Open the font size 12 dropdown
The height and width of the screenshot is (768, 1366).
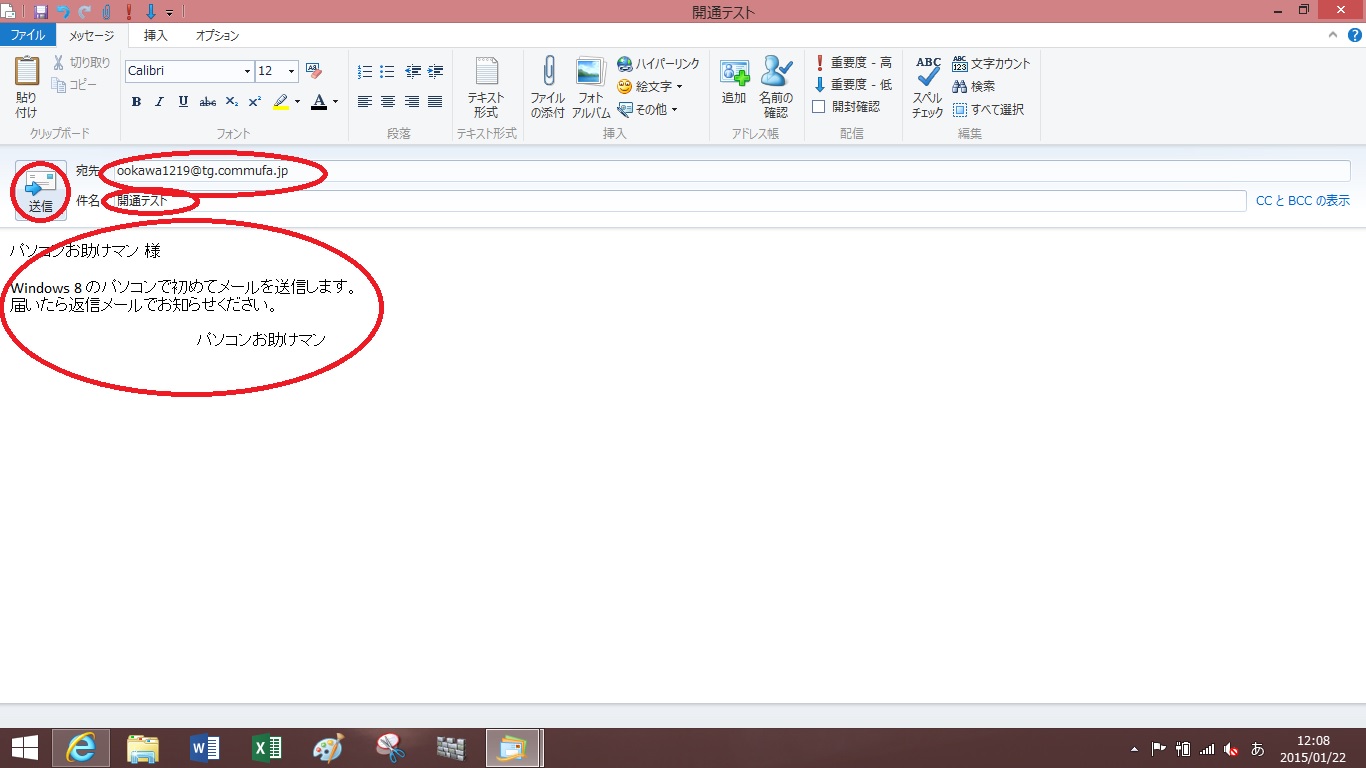291,71
